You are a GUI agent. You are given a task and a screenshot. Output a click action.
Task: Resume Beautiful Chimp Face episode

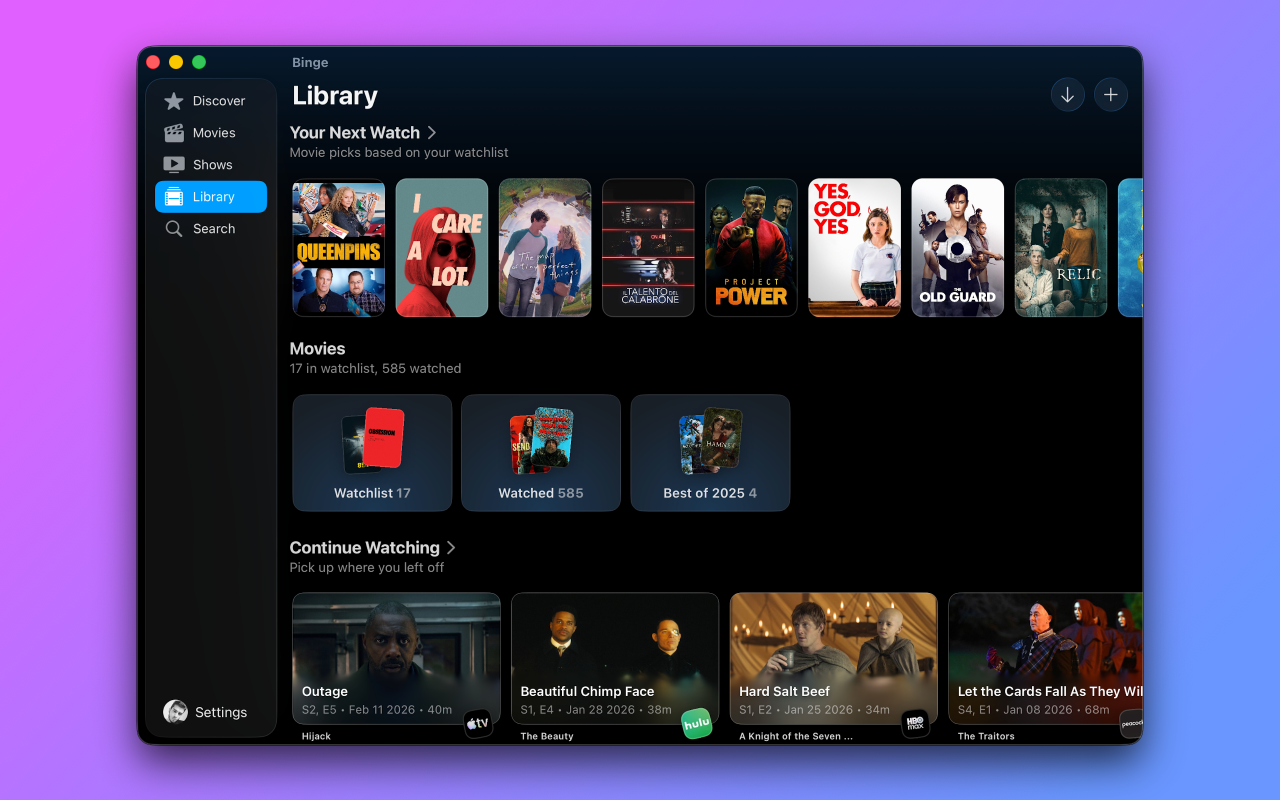tap(615, 658)
